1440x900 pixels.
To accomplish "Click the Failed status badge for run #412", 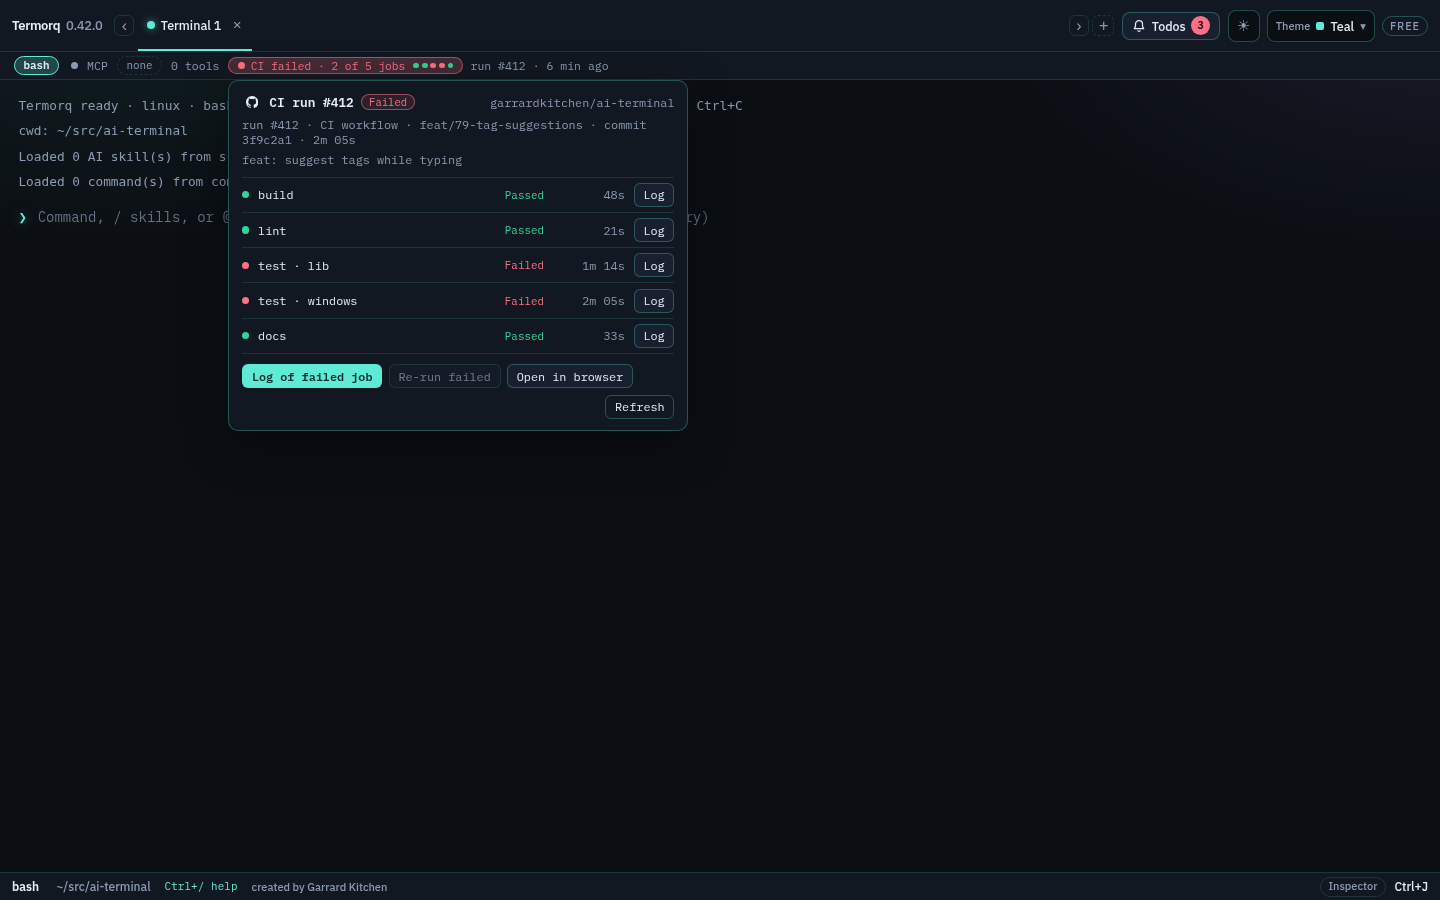I will [388, 102].
